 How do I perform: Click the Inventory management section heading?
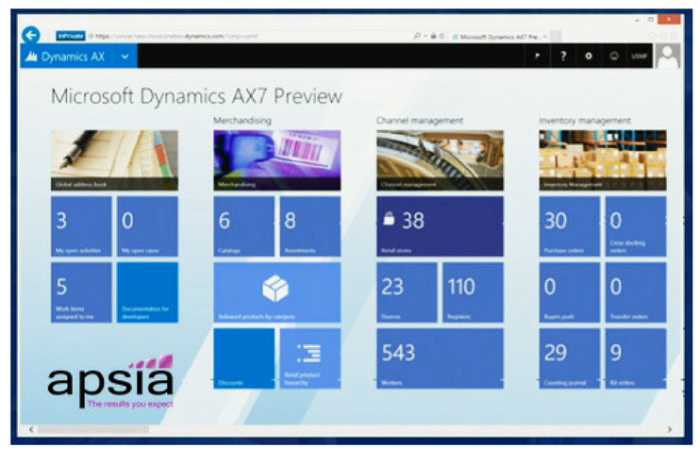tap(585, 121)
